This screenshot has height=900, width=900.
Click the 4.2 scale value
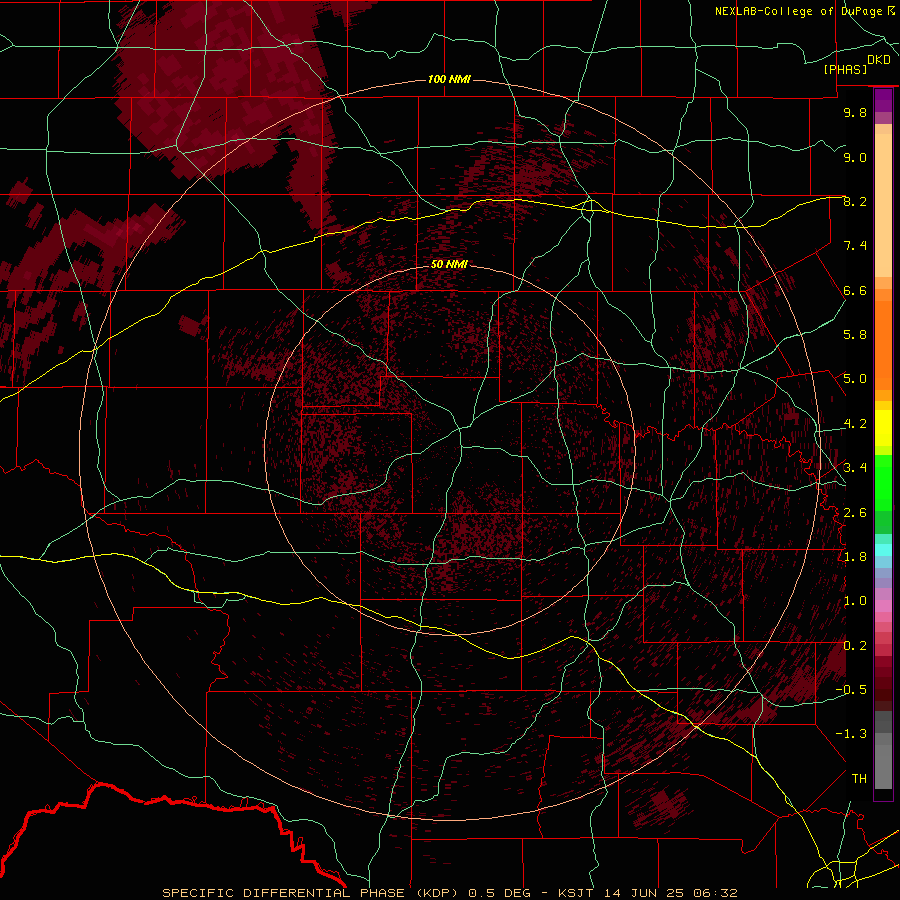[x=855, y=424]
